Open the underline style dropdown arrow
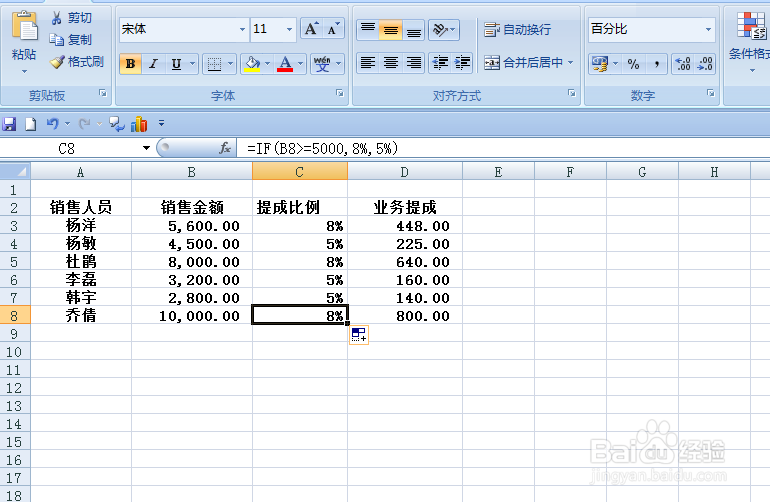 pos(192,64)
